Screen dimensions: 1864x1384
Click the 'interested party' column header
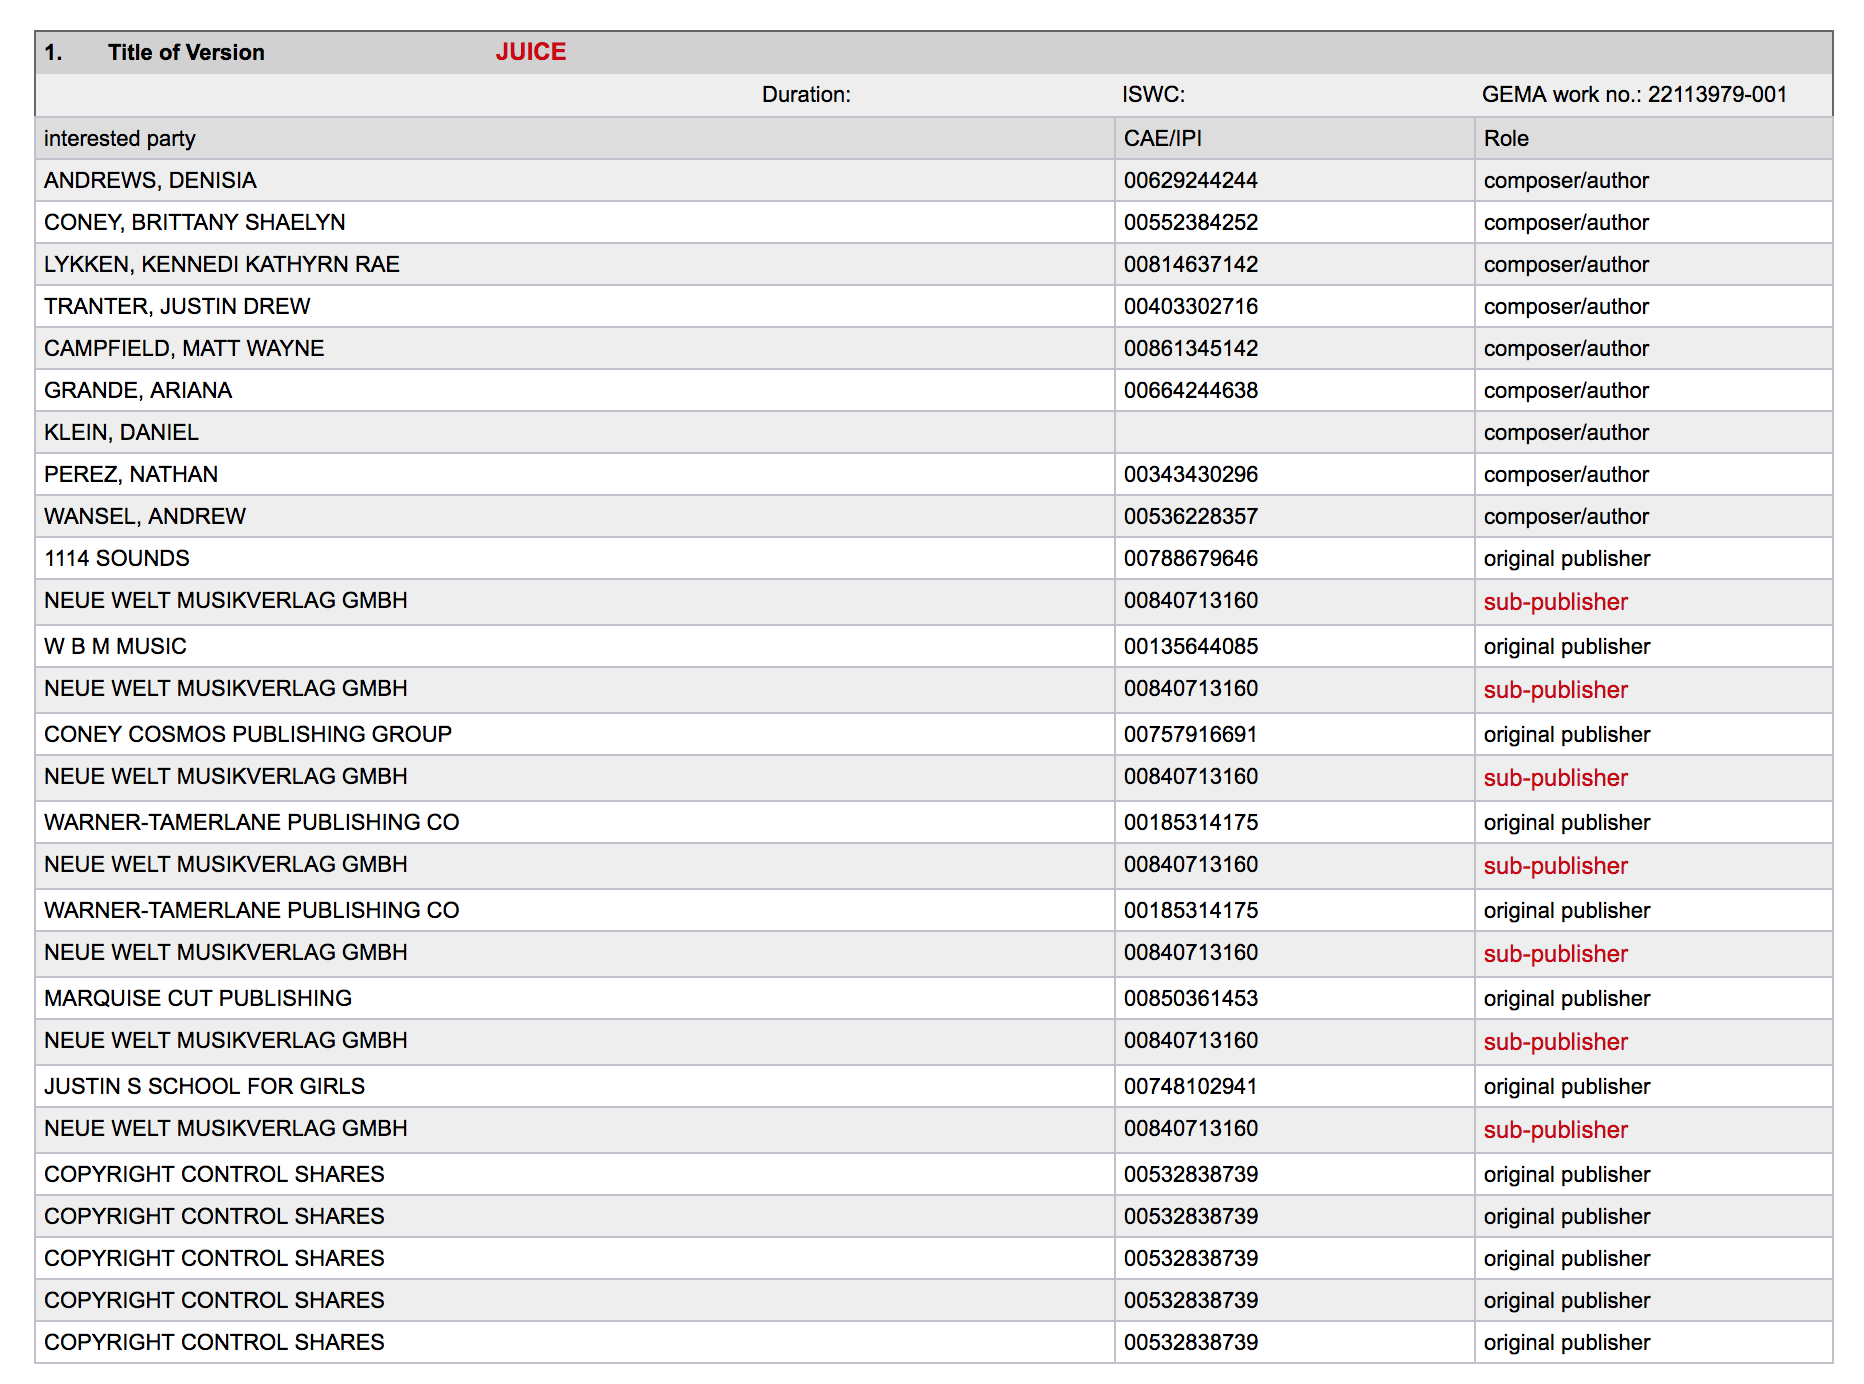click(120, 139)
